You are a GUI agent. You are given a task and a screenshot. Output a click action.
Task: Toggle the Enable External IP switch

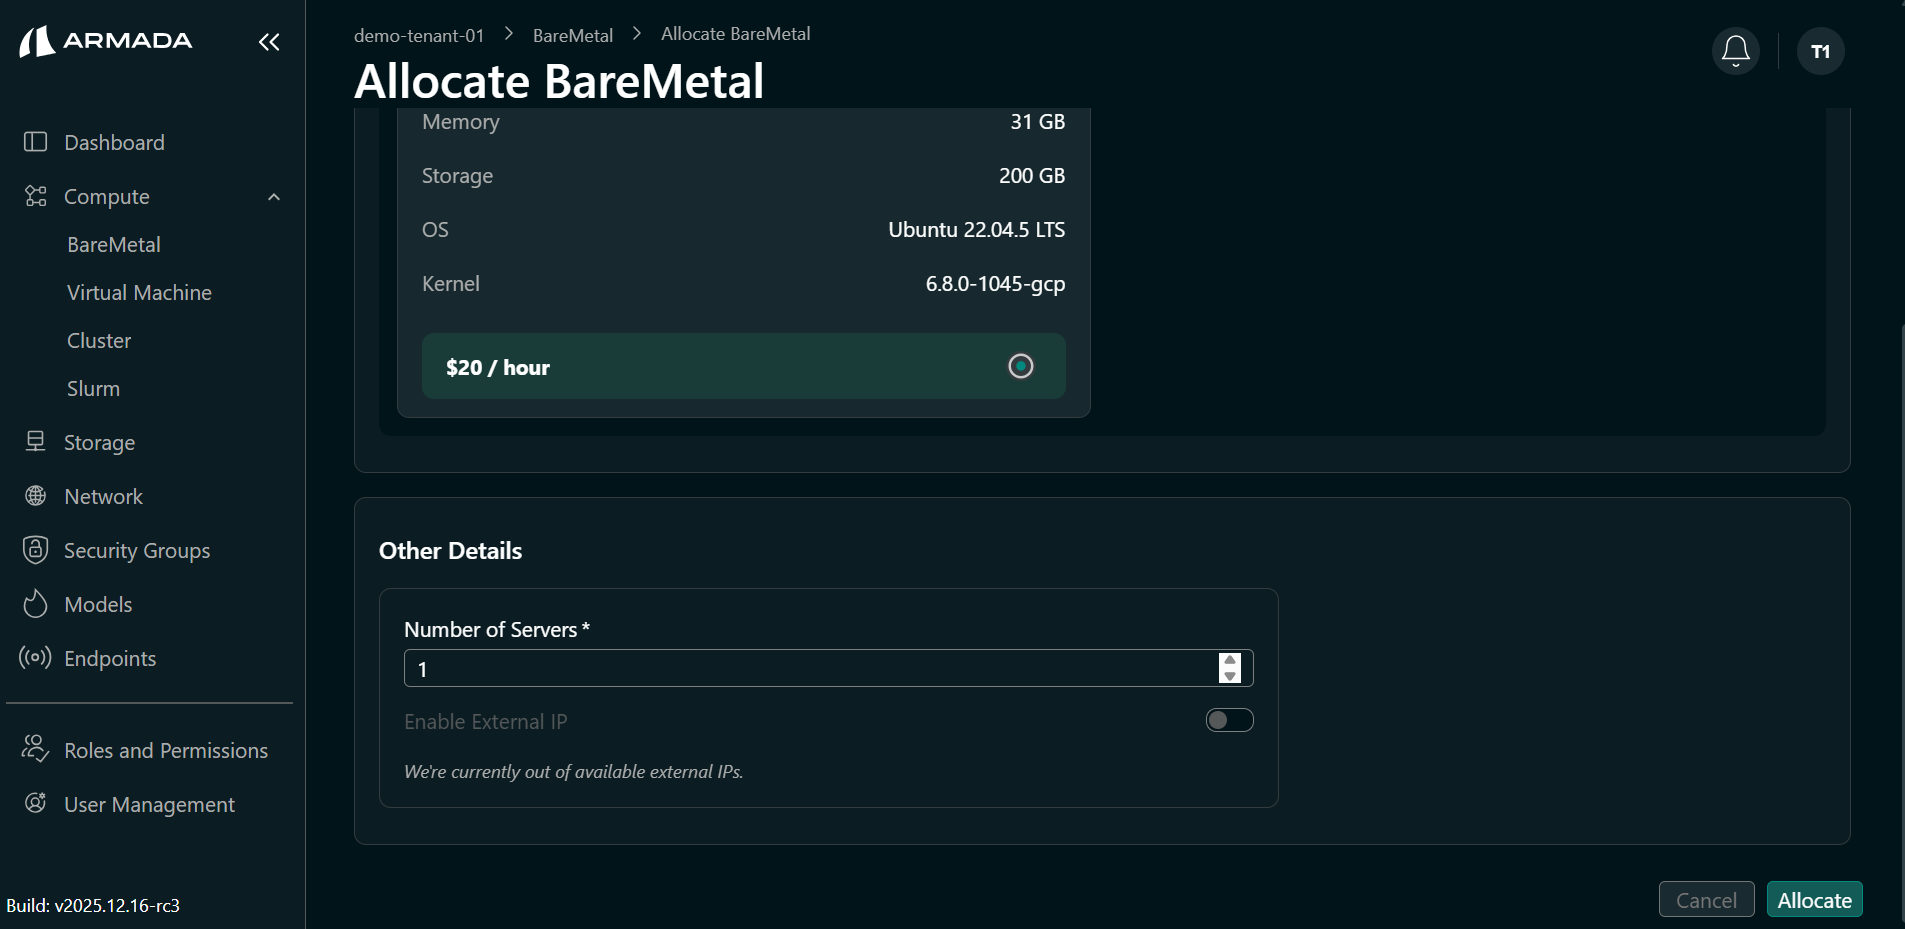point(1229,720)
